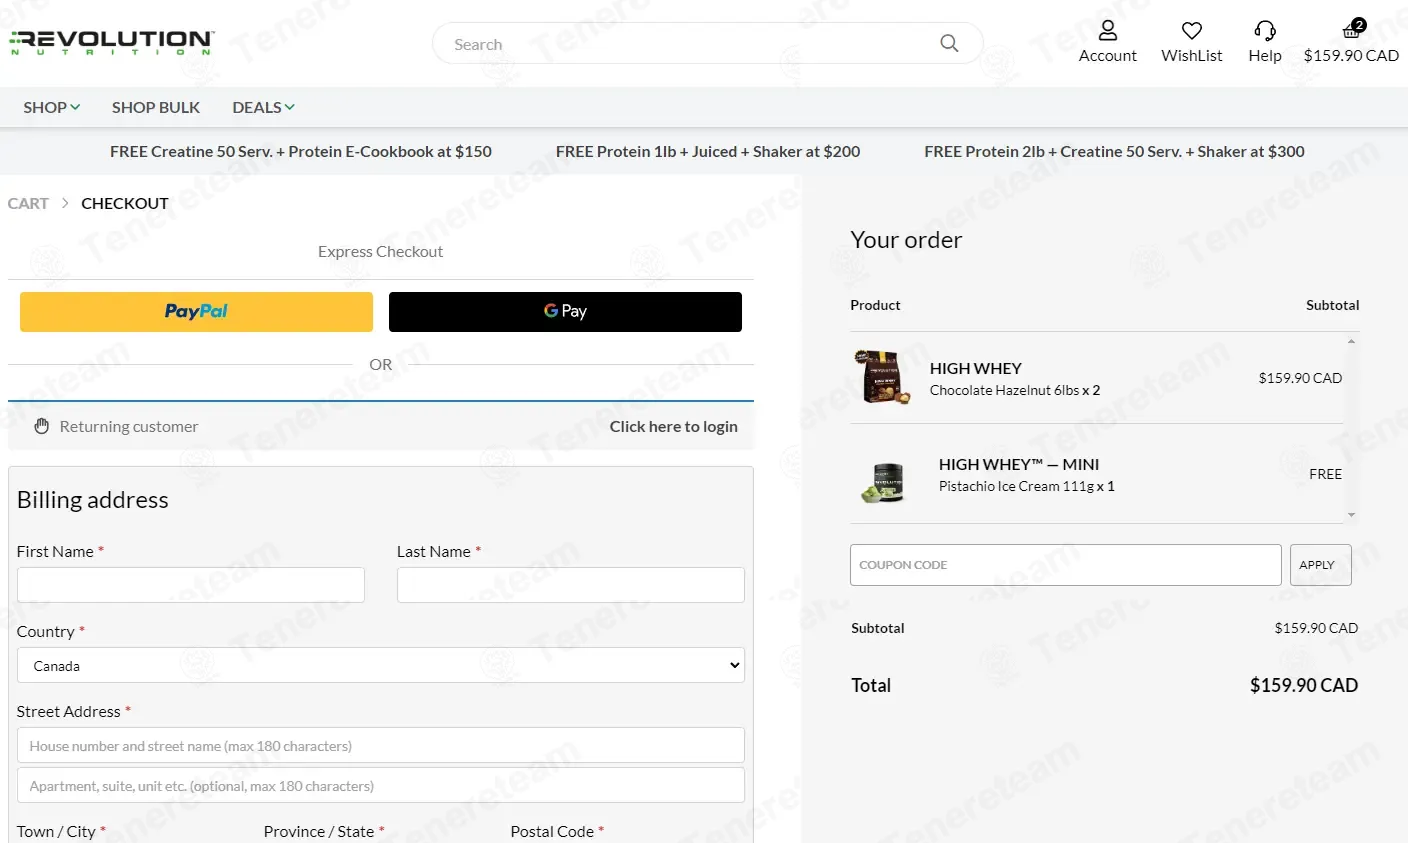
Task: Click 'FREE Protein 1lb + Juiced + Shaker at $200'
Action: pyautogui.click(x=708, y=151)
